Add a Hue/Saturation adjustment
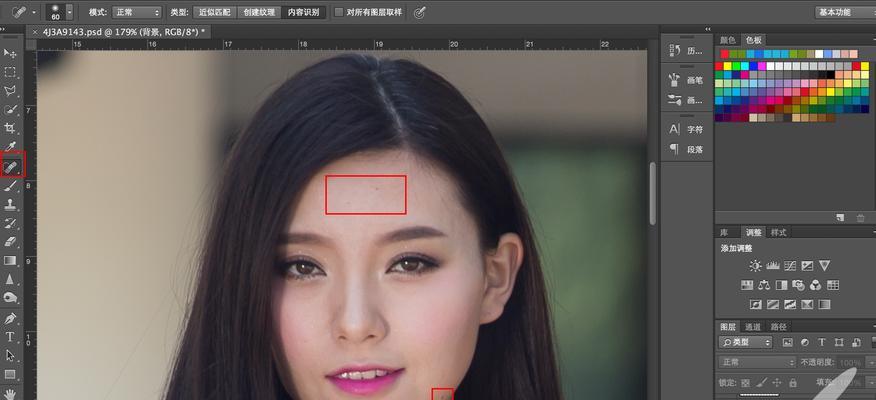 tap(747, 285)
